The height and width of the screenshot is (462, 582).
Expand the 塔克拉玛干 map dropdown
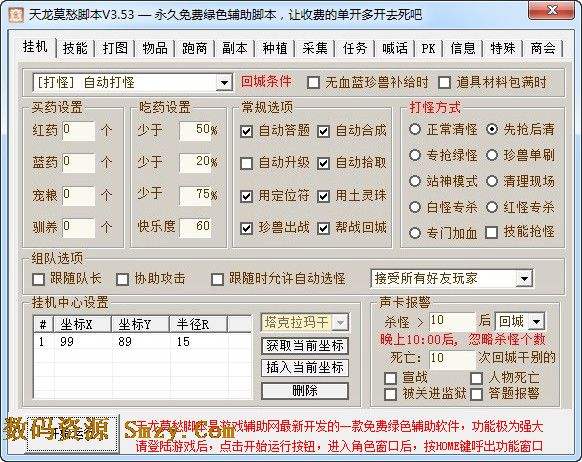point(340,322)
